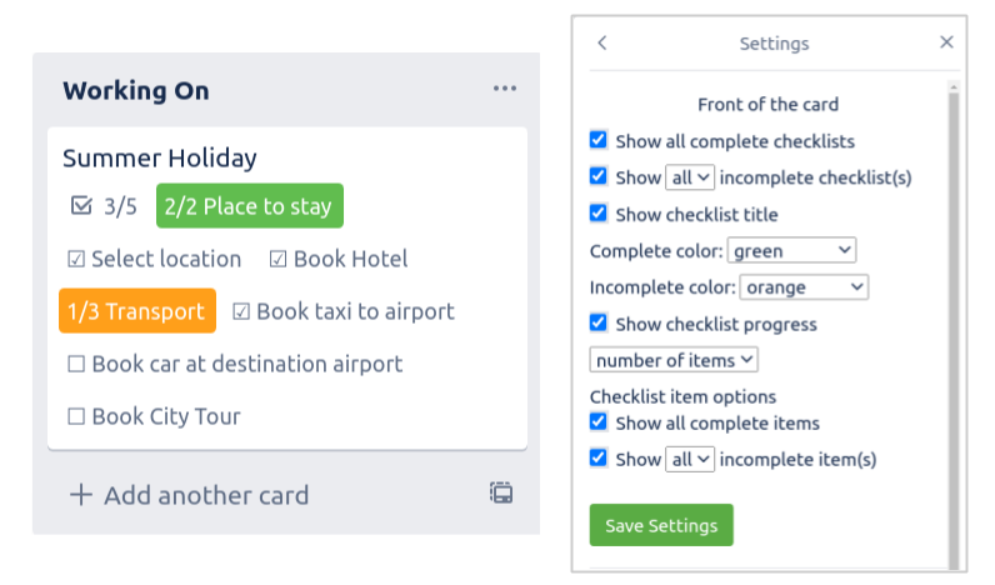Open the Complete color dropdown
This screenshot has width=995, height=585.
791,250
